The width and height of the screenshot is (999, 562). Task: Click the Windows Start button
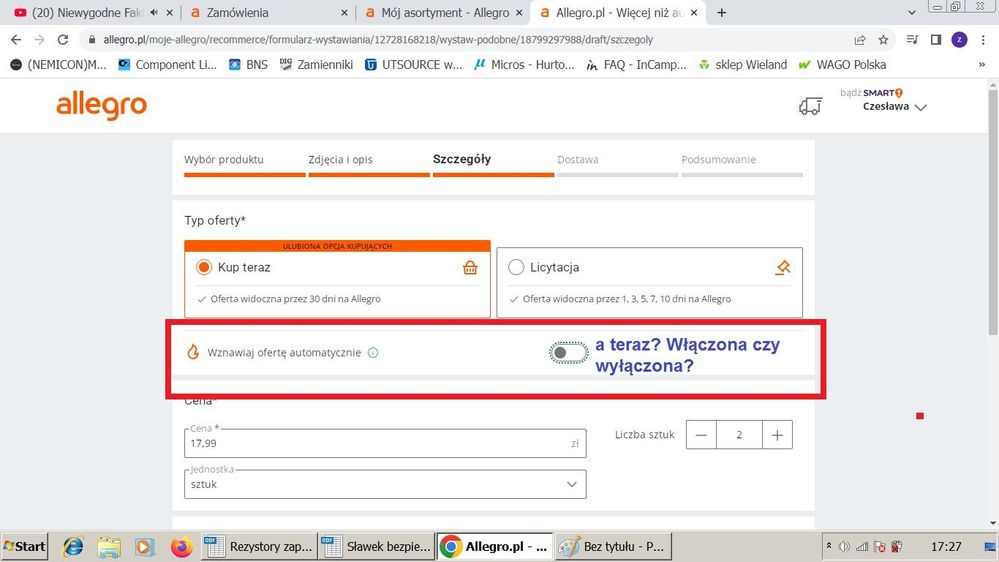(25, 547)
